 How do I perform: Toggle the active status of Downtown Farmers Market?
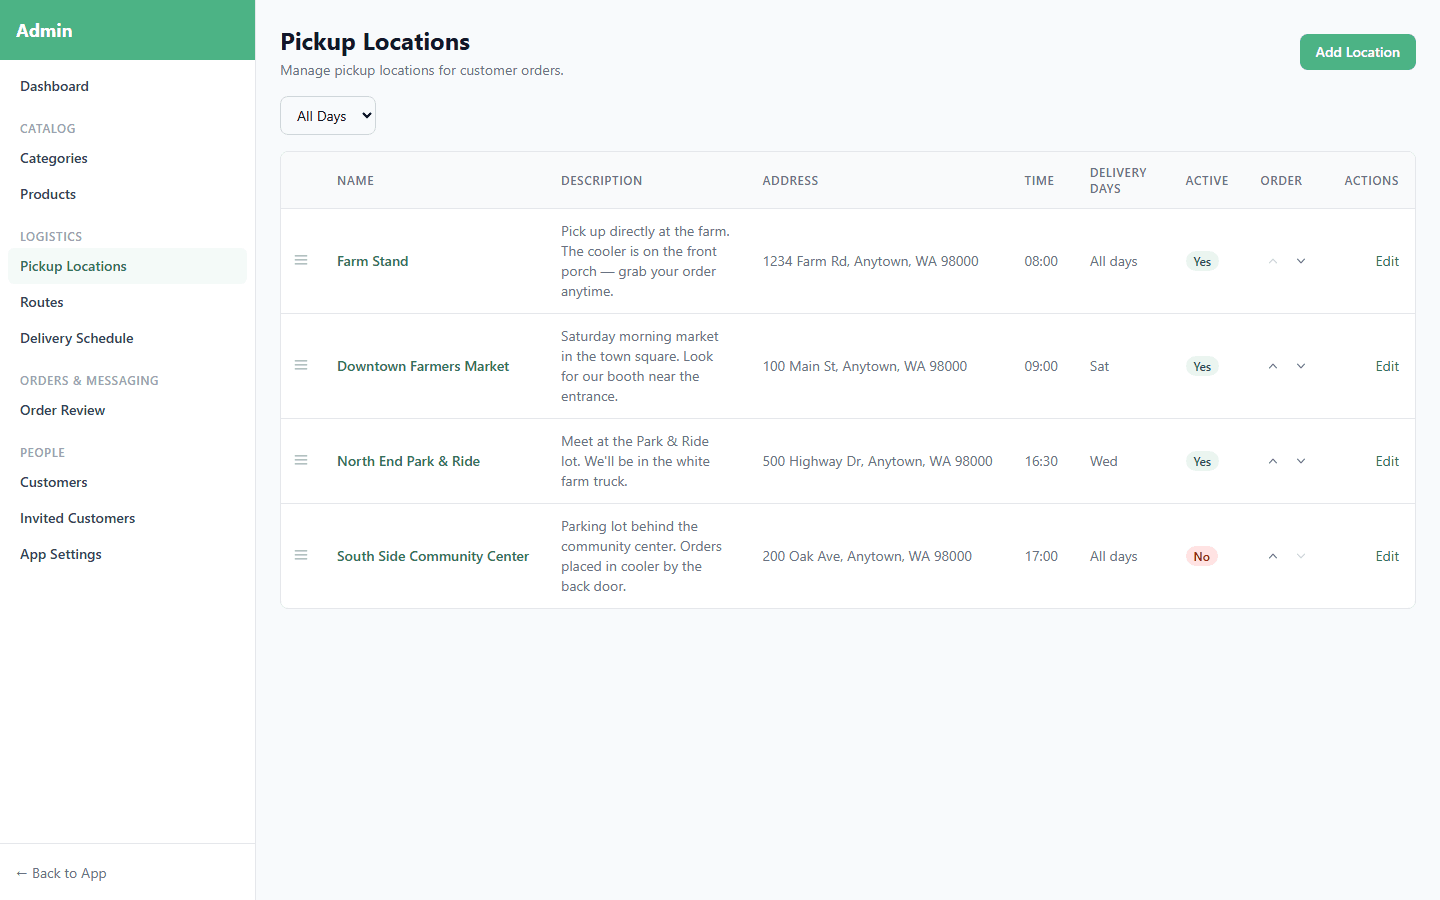(x=1202, y=365)
